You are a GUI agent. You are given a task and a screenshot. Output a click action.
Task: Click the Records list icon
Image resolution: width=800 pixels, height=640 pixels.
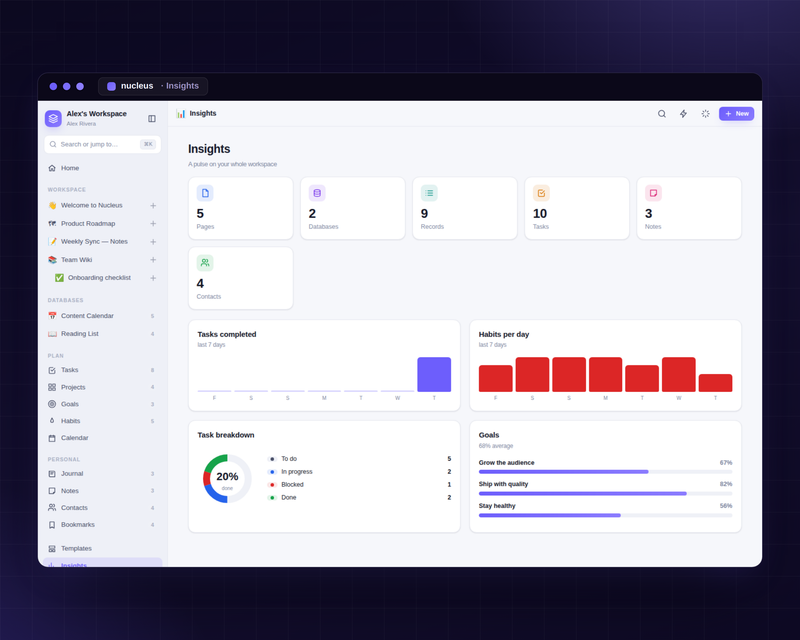click(429, 193)
